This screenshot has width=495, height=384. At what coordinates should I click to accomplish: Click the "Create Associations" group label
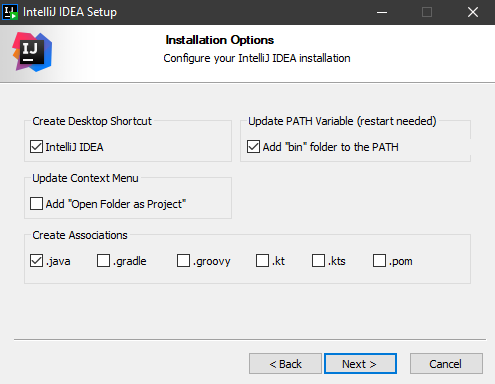(x=80, y=235)
